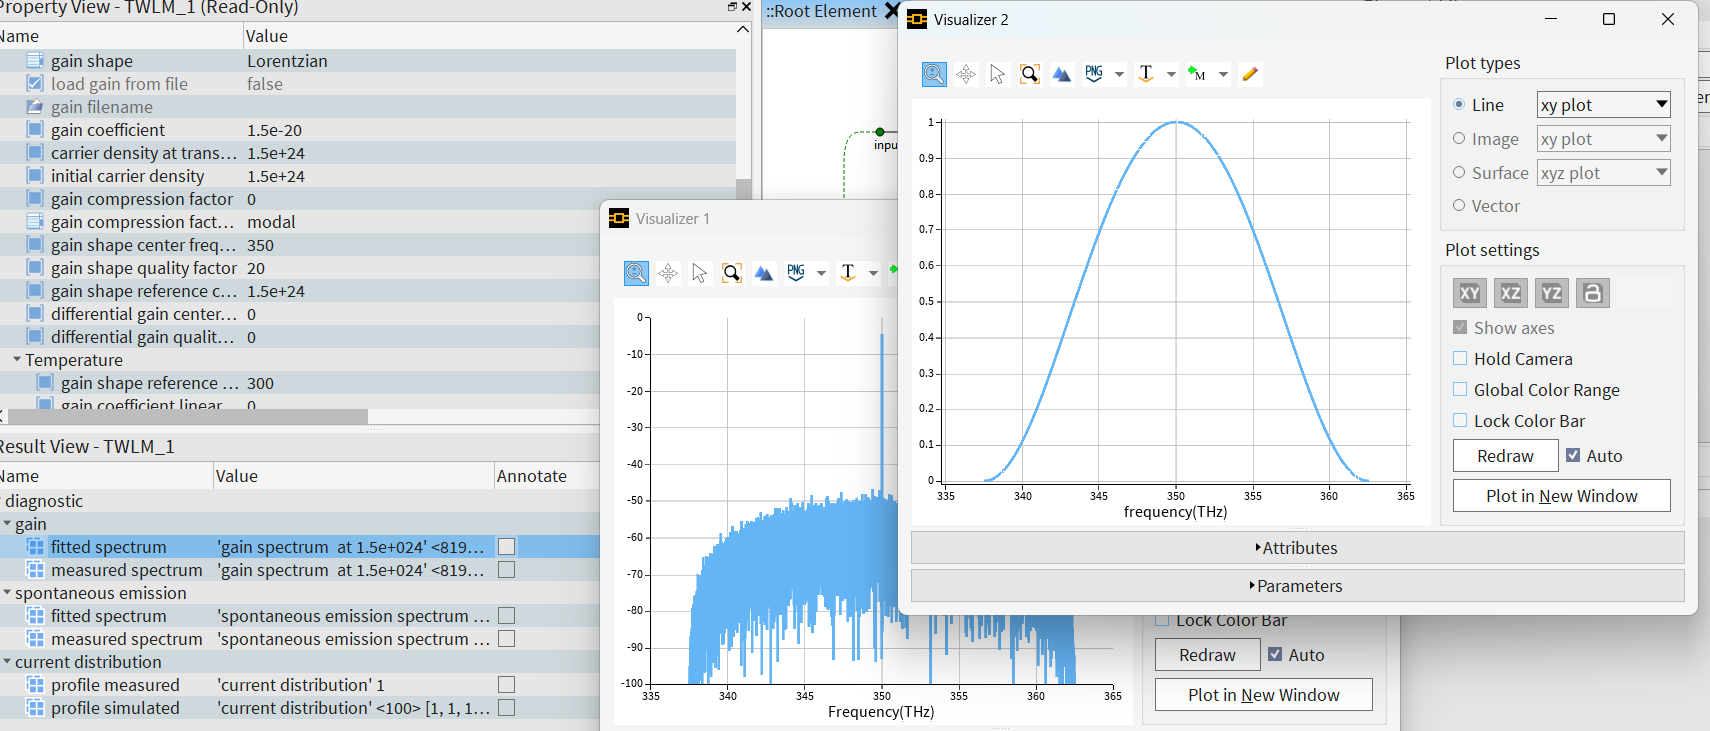Select the Vector plot type radio button
This screenshot has width=1710, height=731.
[1459, 205]
